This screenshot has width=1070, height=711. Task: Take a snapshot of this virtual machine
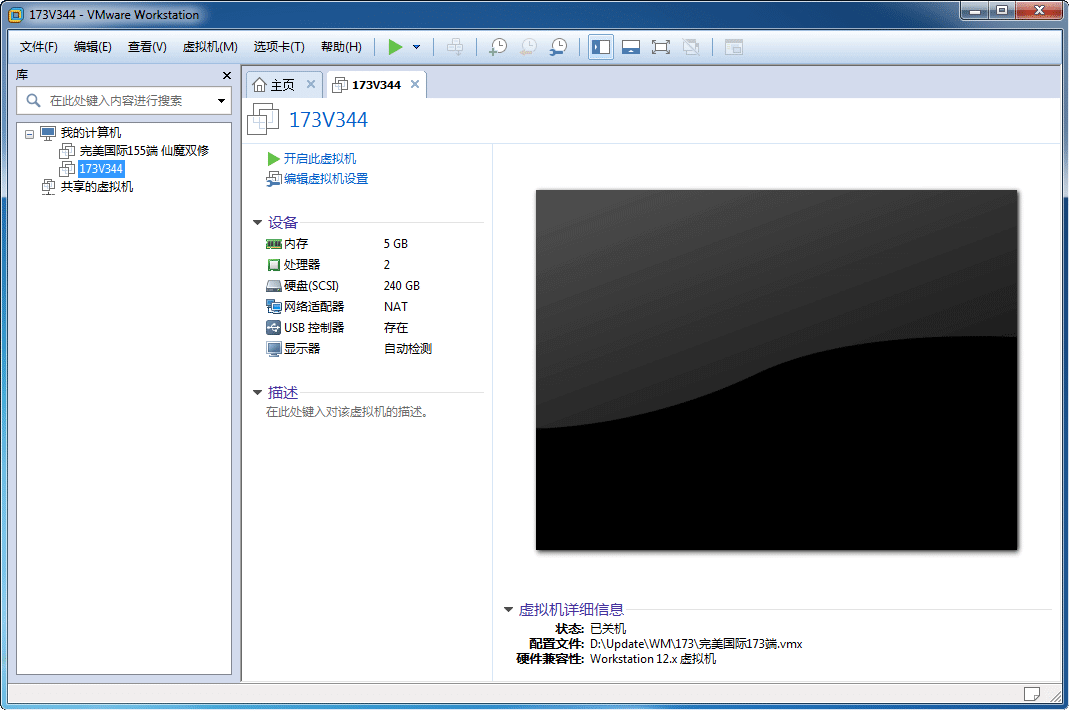[x=497, y=47]
